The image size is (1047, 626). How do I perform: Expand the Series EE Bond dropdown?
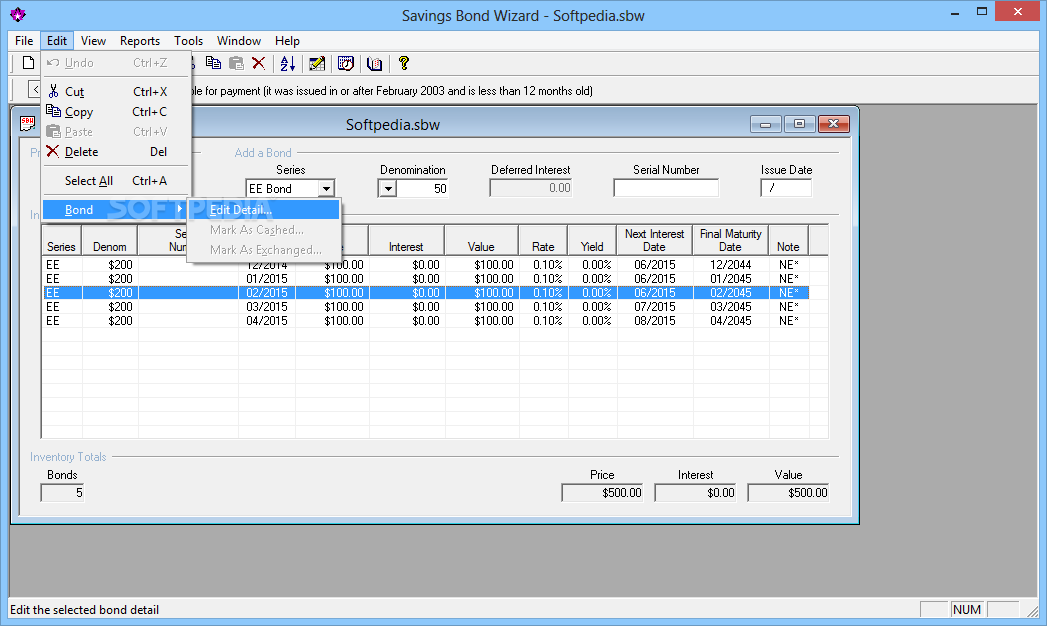(x=326, y=189)
